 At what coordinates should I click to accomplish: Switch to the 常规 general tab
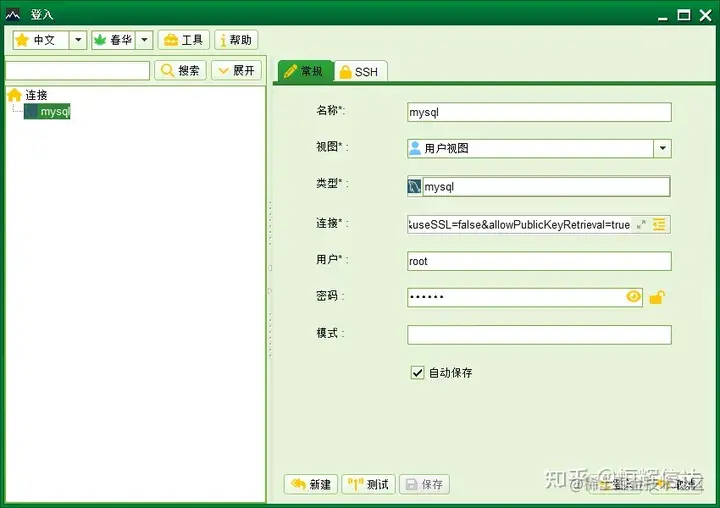point(304,71)
